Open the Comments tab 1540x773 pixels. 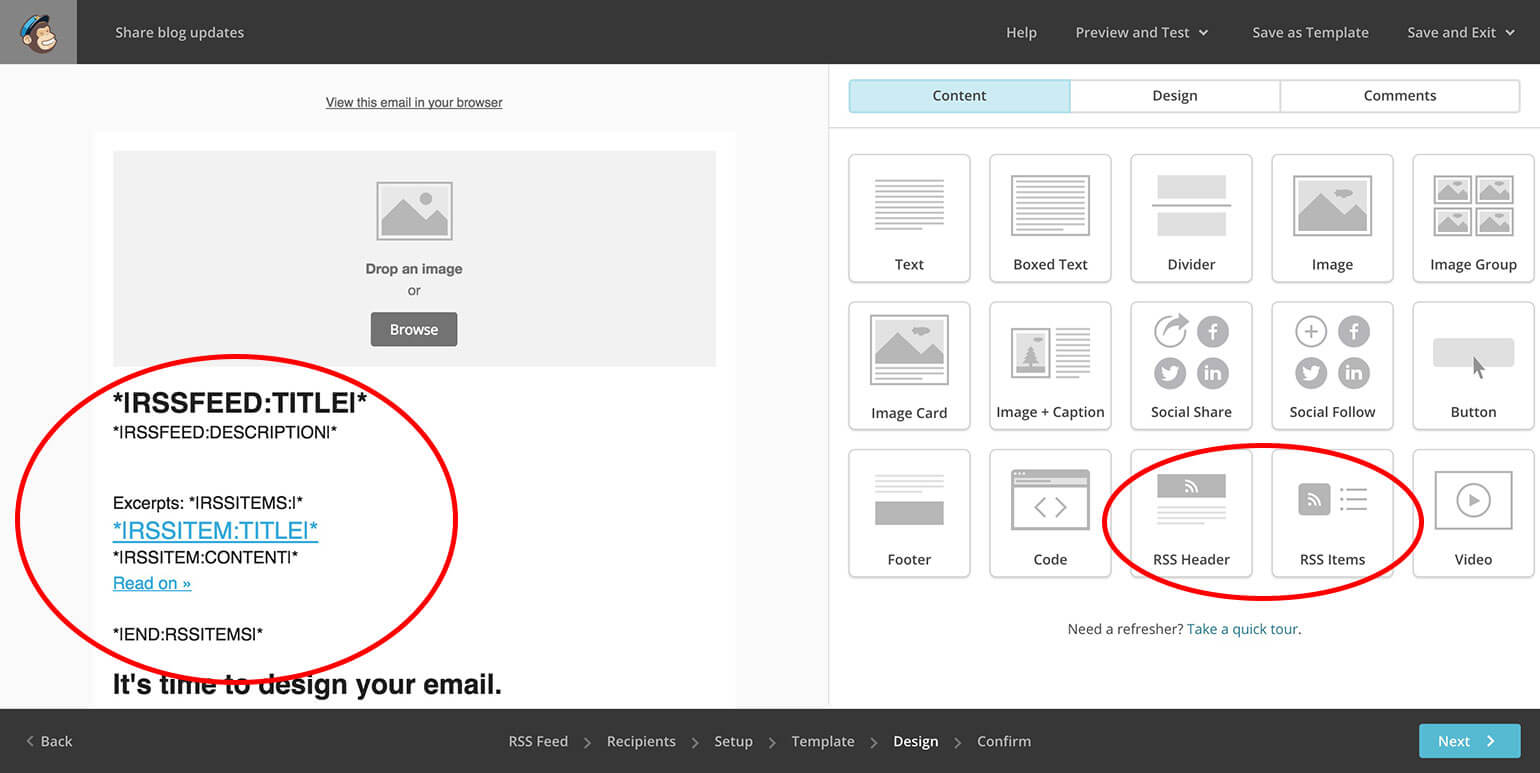tap(1399, 96)
